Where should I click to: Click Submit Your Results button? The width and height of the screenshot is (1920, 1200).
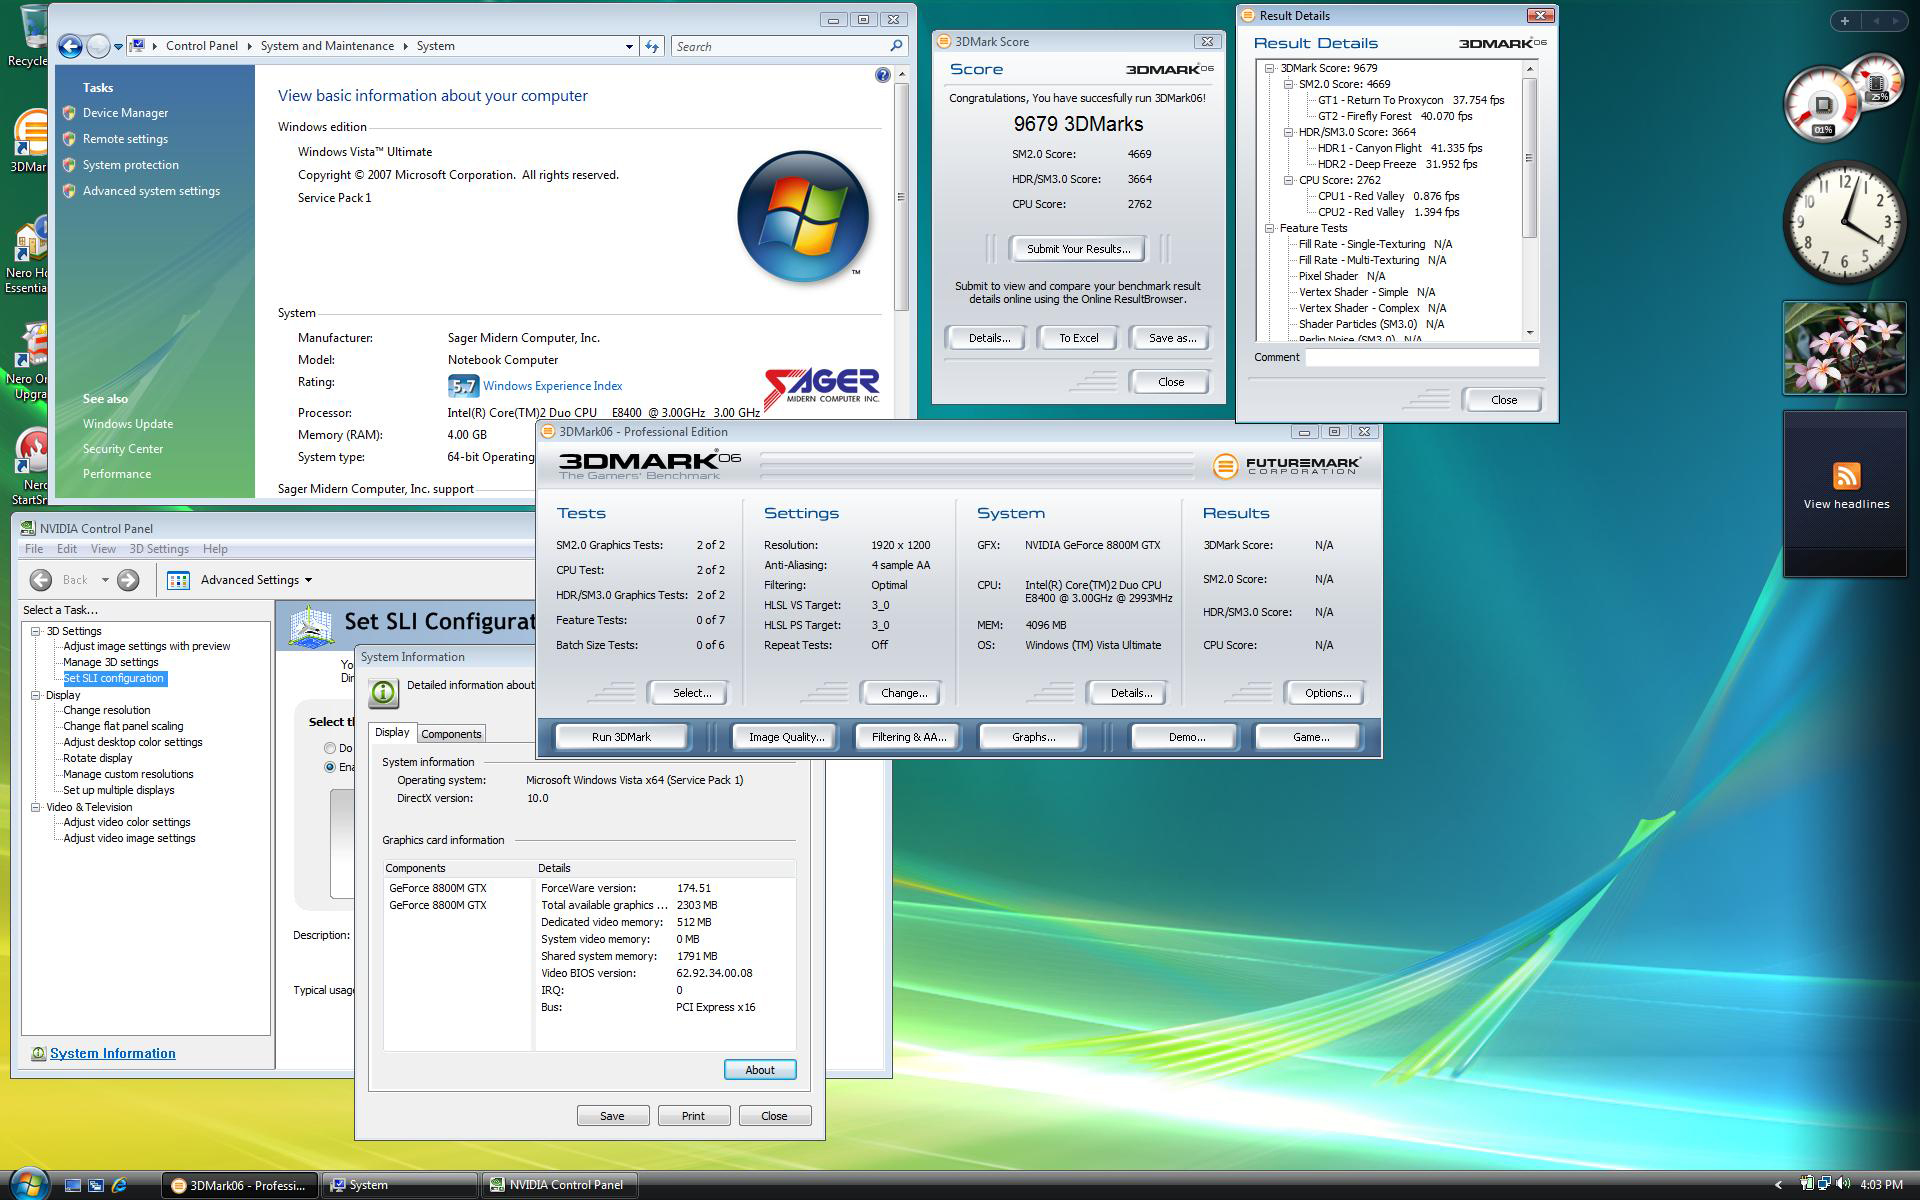tap(1078, 249)
